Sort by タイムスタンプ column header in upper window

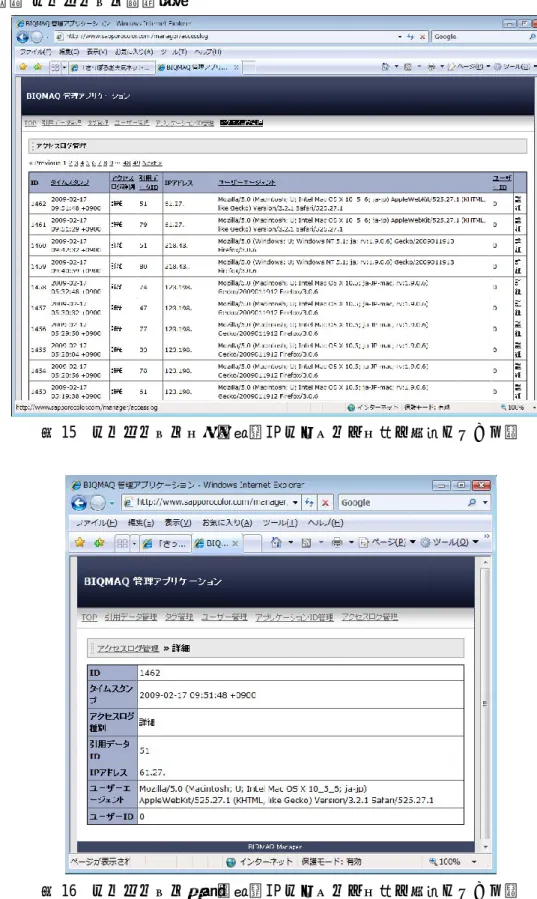point(70,182)
